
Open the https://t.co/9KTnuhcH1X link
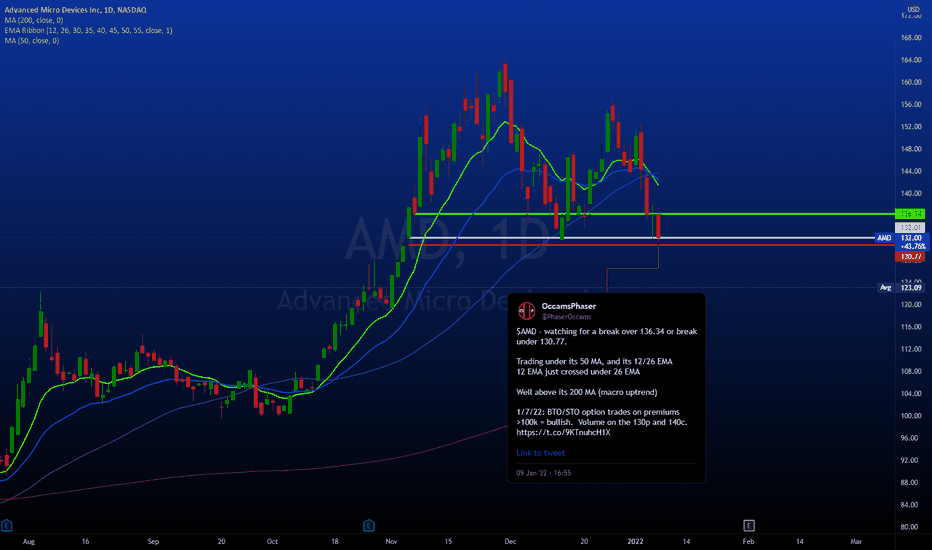pyautogui.click(x=563, y=432)
